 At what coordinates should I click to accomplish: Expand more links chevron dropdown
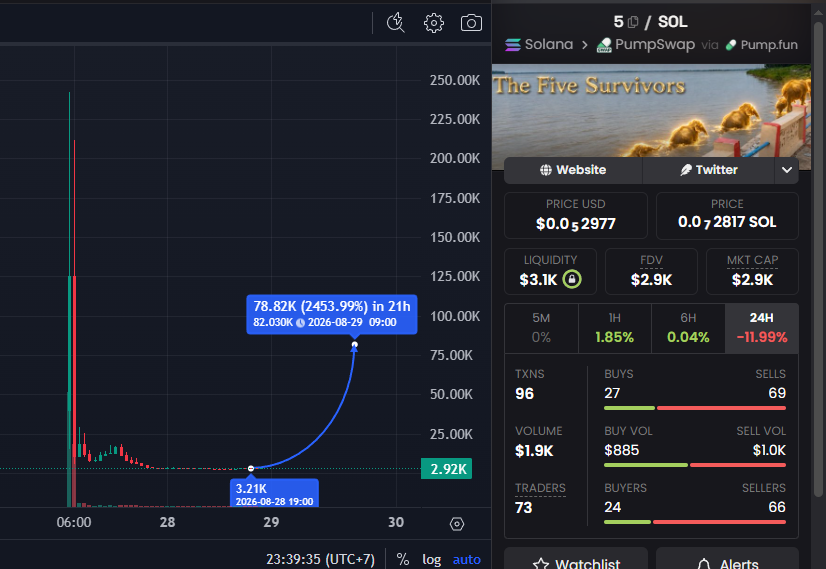click(786, 170)
